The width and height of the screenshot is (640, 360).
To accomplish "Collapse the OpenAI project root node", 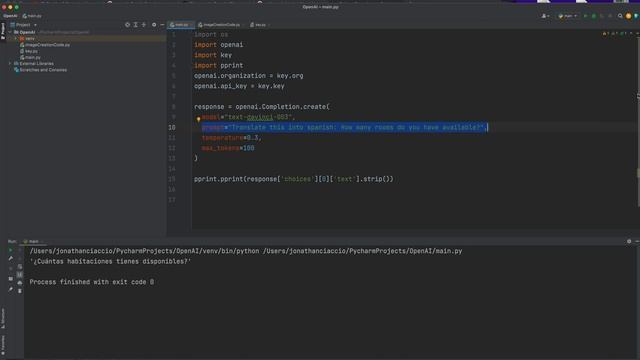I will pos(11,32).
